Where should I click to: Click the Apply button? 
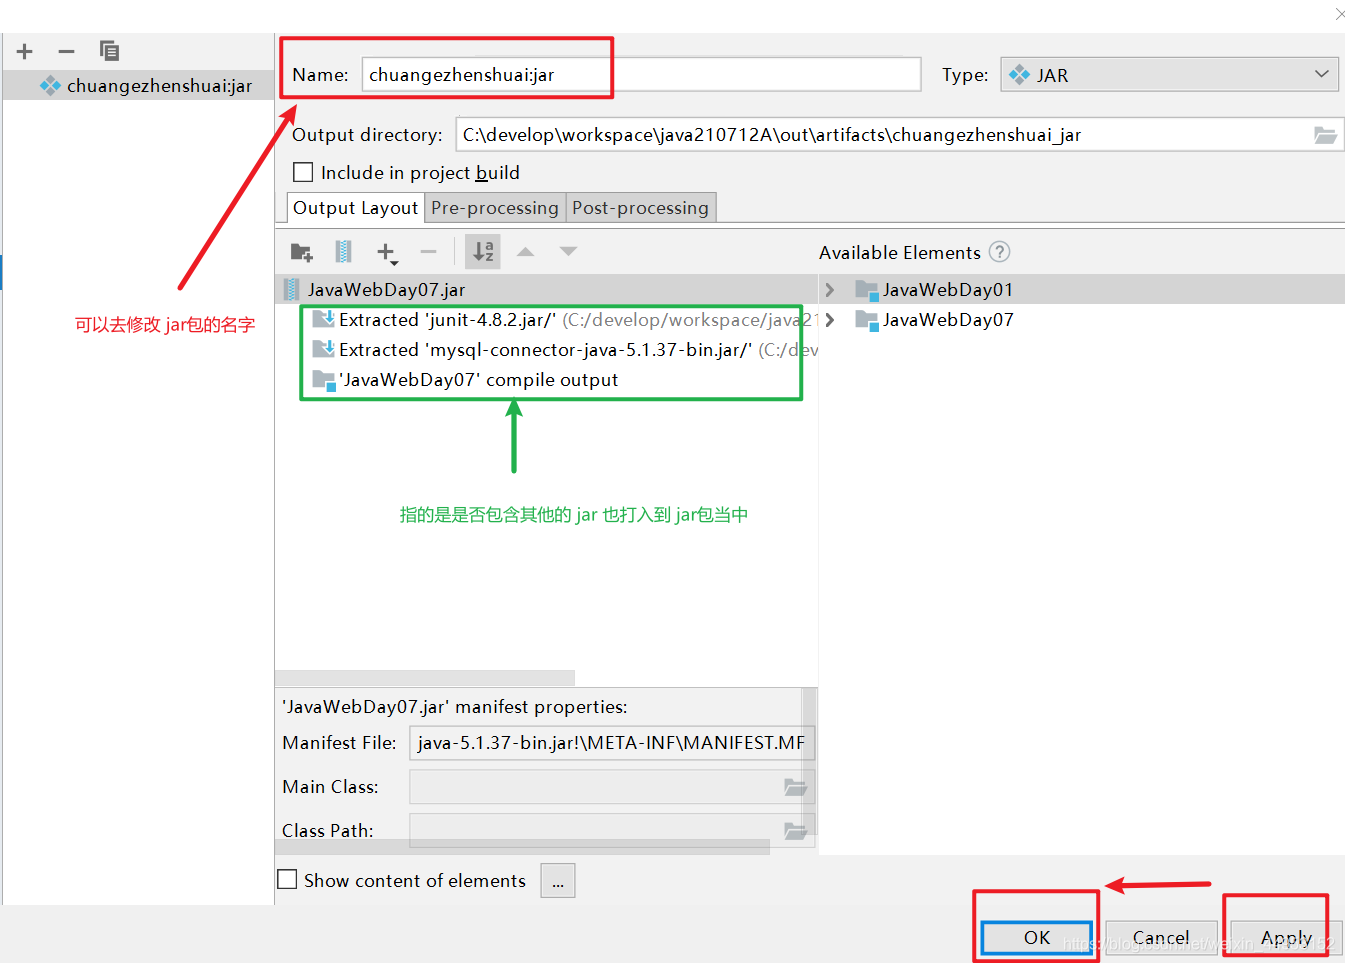(x=1286, y=938)
